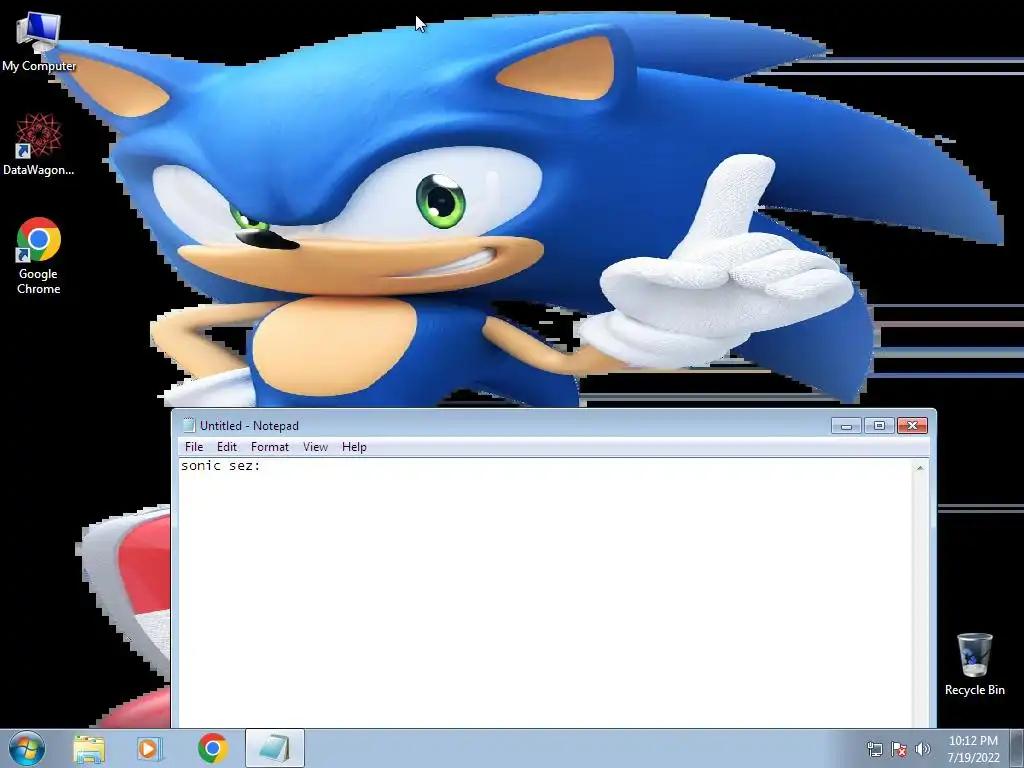Image resolution: width=1024 pixels, height=768 pixels.
Task: Click the Notepad taskbar button
Action: coord(275,748)
